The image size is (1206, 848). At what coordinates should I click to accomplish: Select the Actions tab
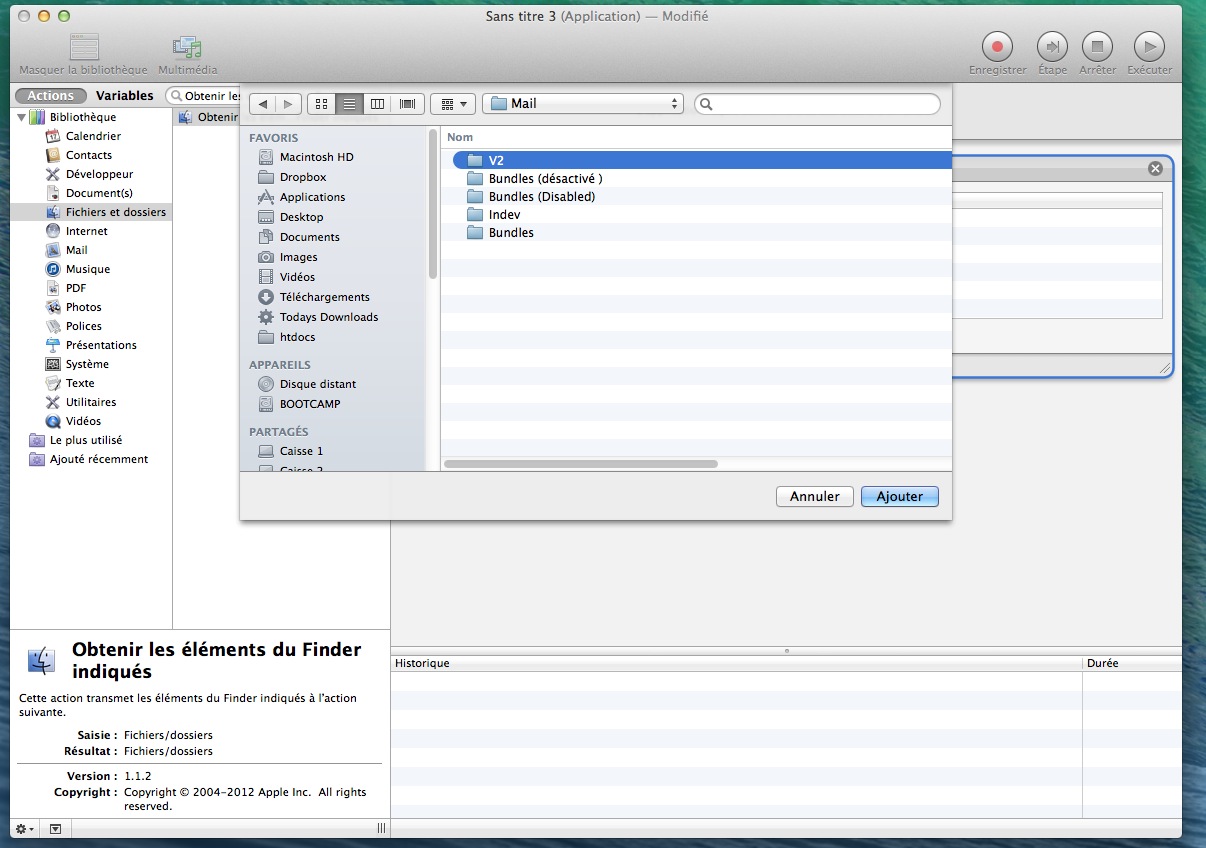(50, 96)
